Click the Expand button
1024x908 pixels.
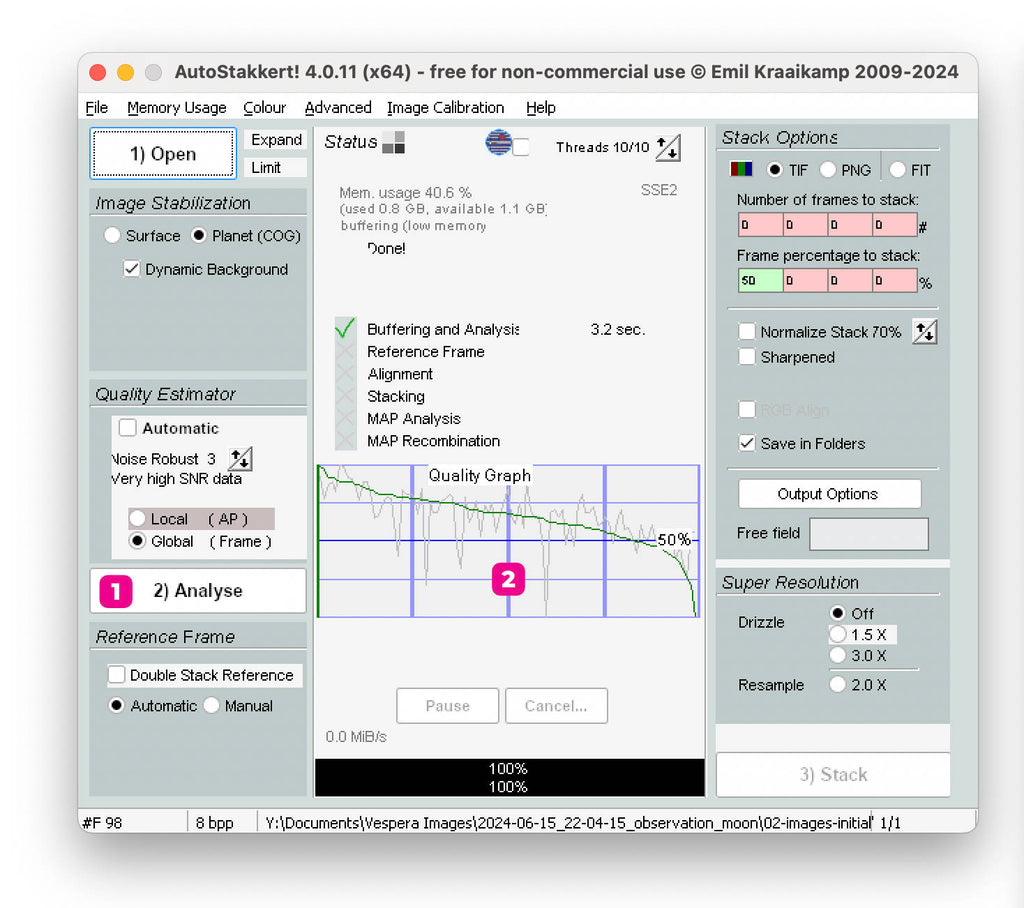(x=276, y=140)
